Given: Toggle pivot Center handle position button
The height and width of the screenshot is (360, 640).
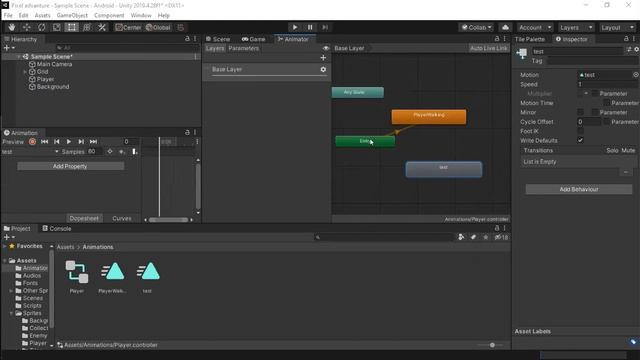Looking at the screenshot, I should coord(128,27).
